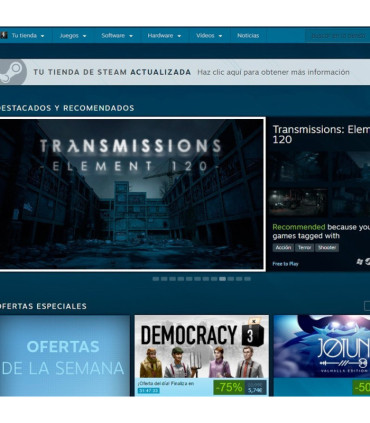The height and width of the screenshot is (423, 370).
Task: Expand the Juegos dropdown arrow
Action: [84, 36]
